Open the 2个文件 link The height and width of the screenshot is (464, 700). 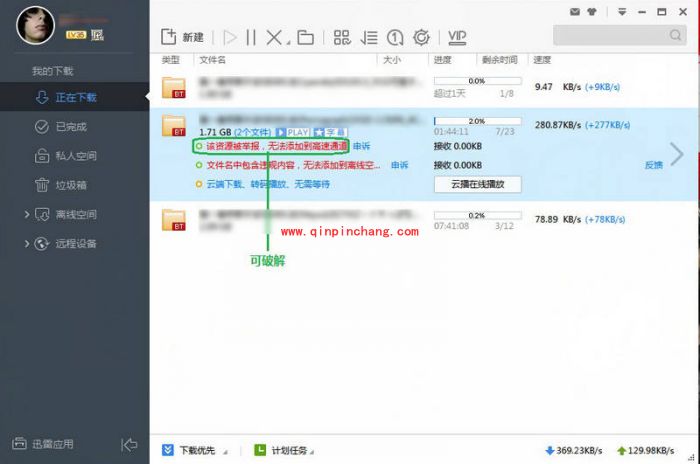tap(253, 132)
